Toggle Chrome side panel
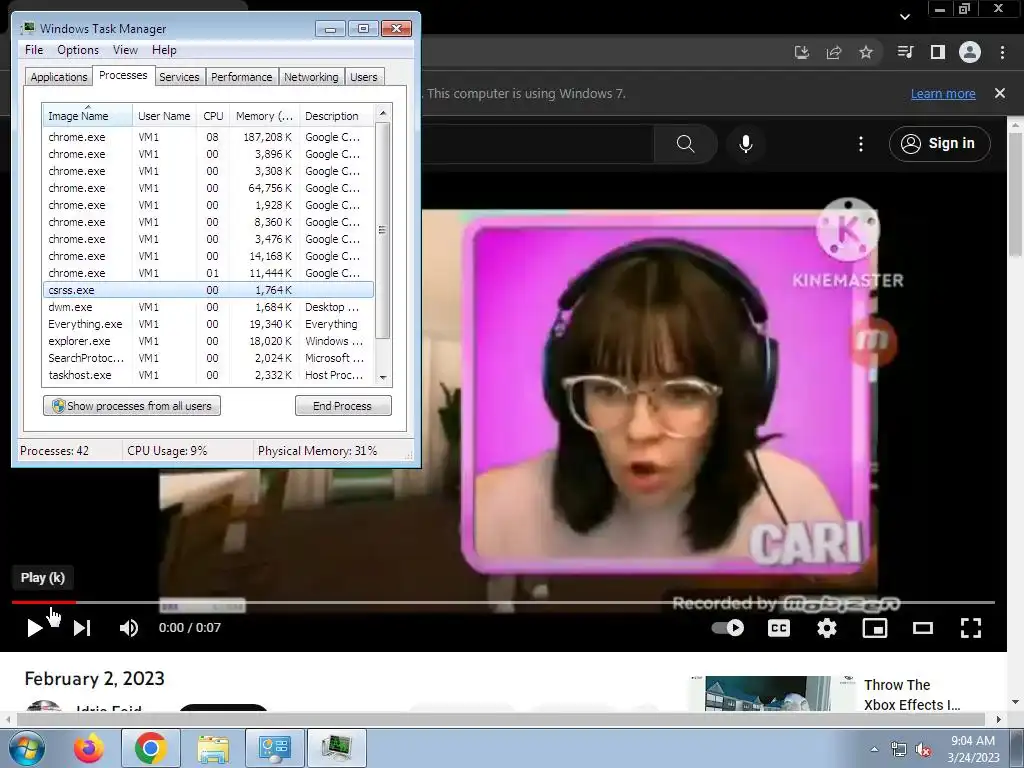This screenshot has height=768, width=1024. (938, 52)
